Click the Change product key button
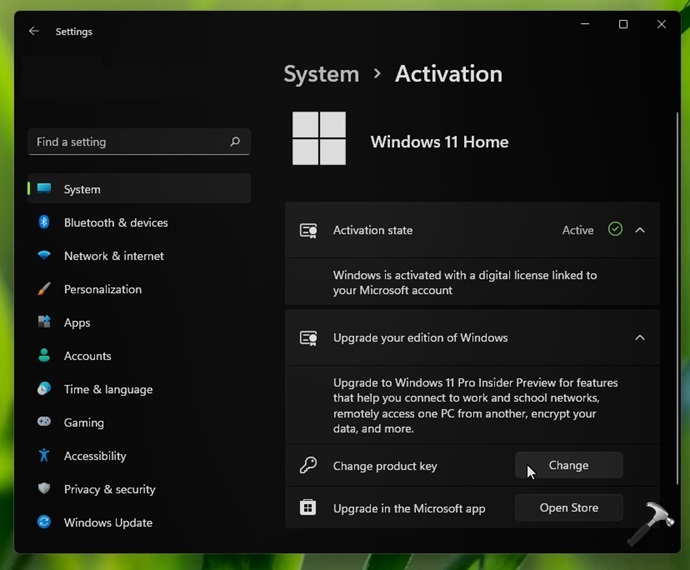Viewport: 690px width, 570px height. (569, 465)
